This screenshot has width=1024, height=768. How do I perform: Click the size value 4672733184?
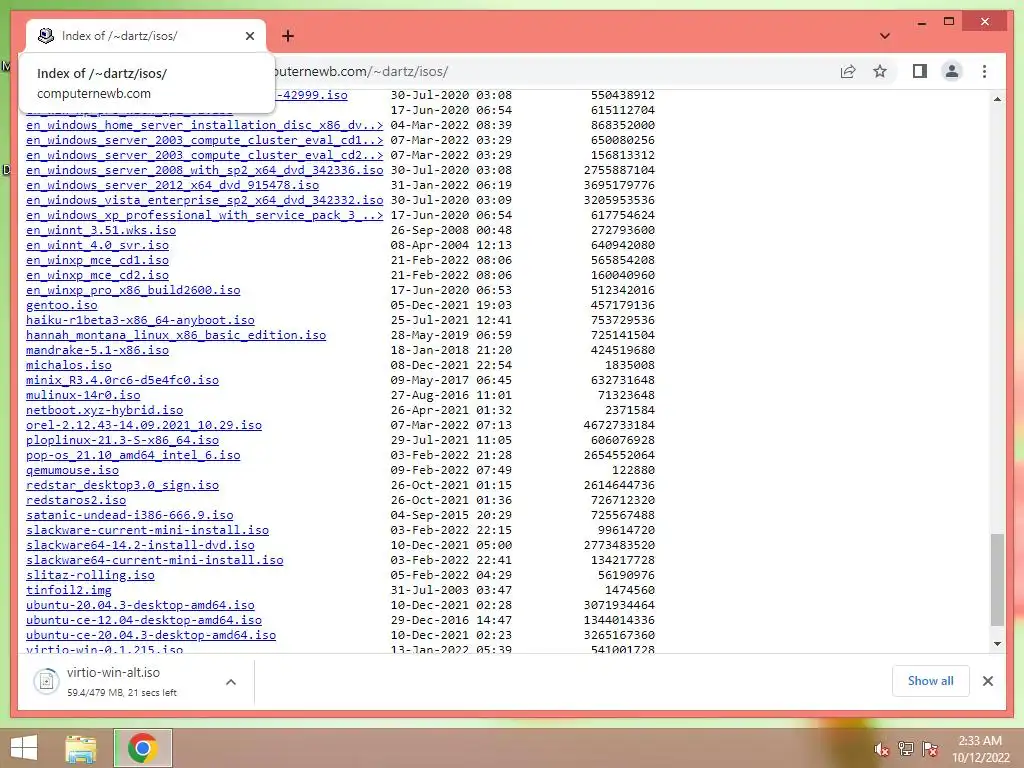click(x=619, y=425)
